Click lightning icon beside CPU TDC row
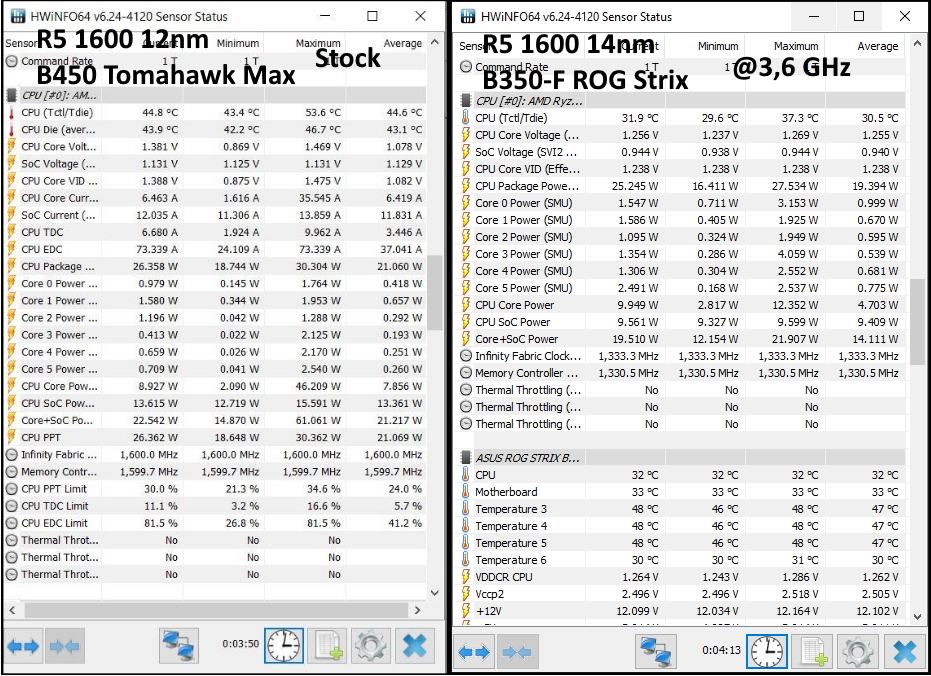The width and height of the screenshot is (931, 676). point(11,232)
